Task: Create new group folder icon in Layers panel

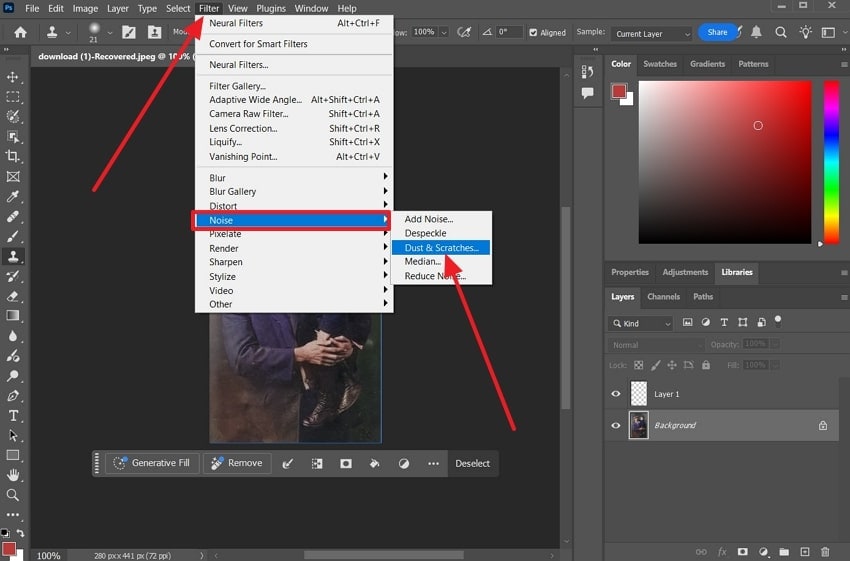Action: [784, 552]
